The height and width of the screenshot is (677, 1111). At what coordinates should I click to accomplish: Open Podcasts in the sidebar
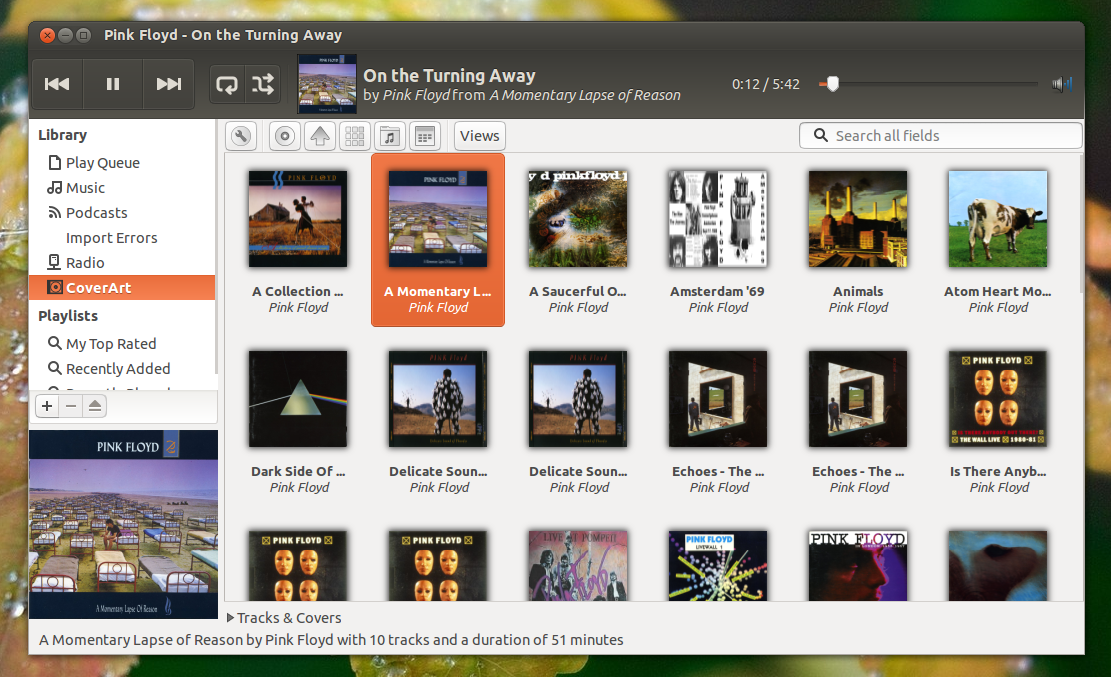122,213
